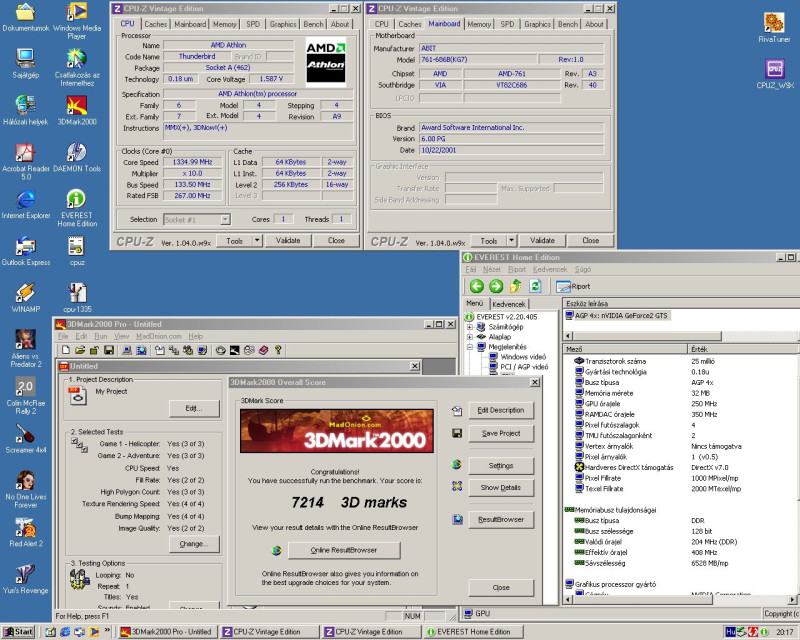This screenshot has width=800, height=640.
Task: Expand the quick launch chevron on taskbar
Action: tap(107, 631)
